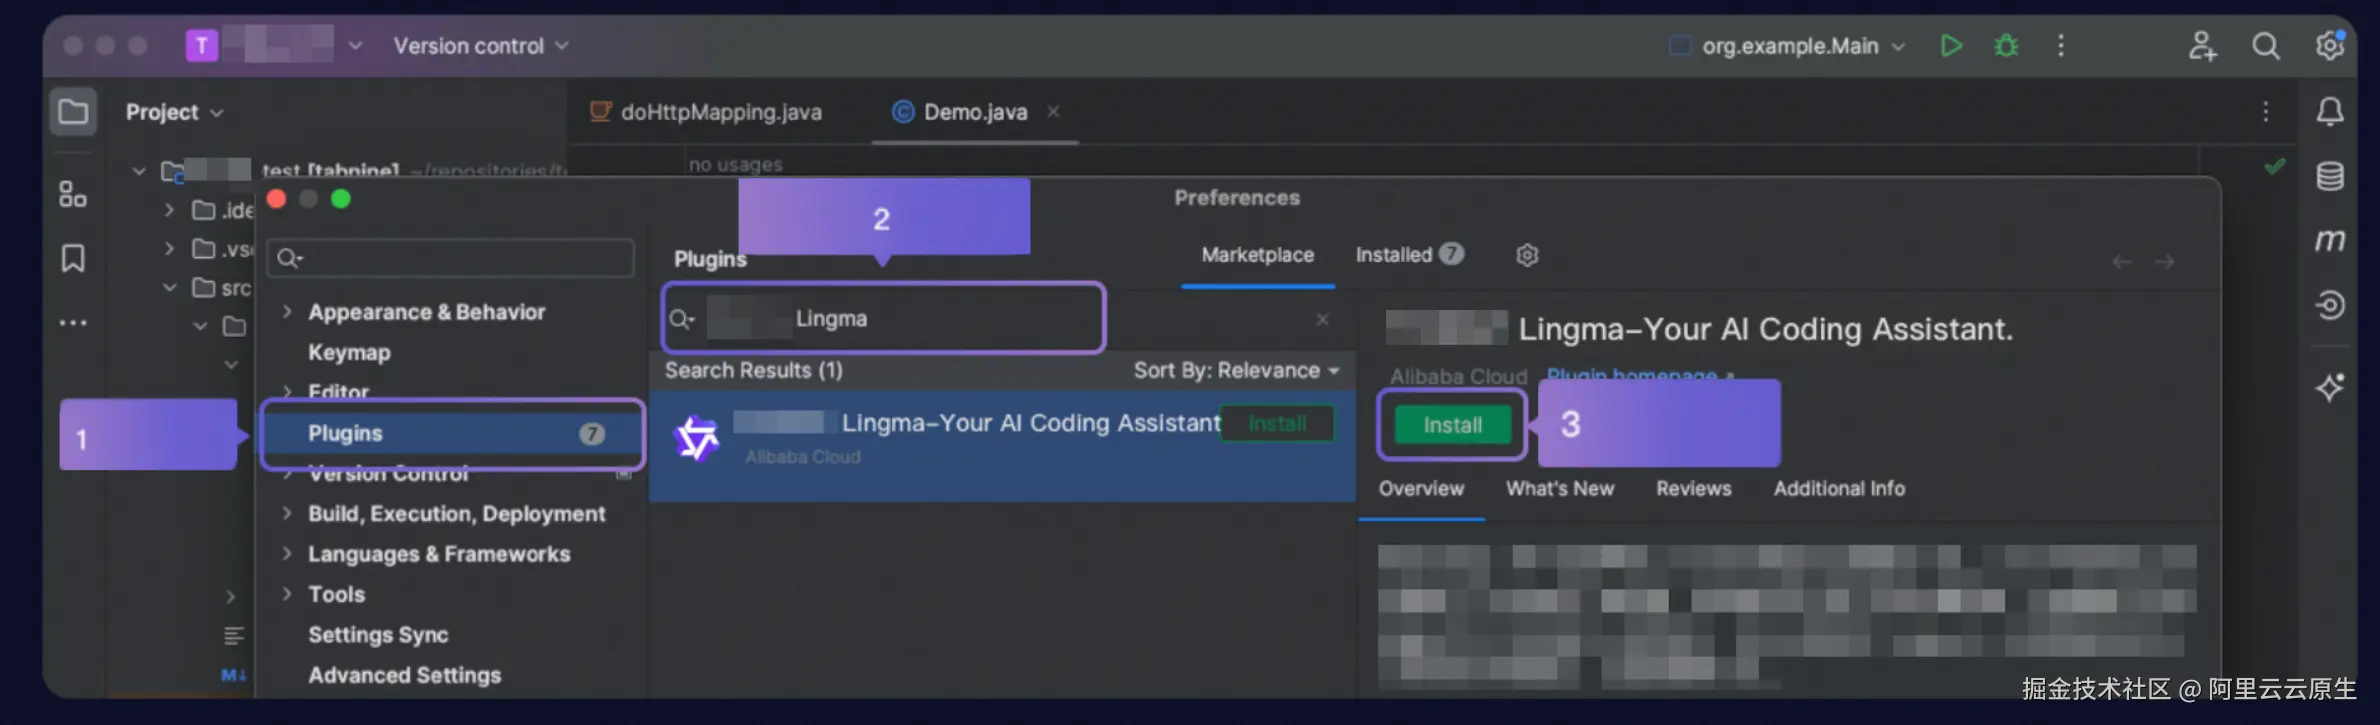Open Sort By: Relevance dropdown
2380x725 pixels.
pyautogui.click(x=1236, y=370)
